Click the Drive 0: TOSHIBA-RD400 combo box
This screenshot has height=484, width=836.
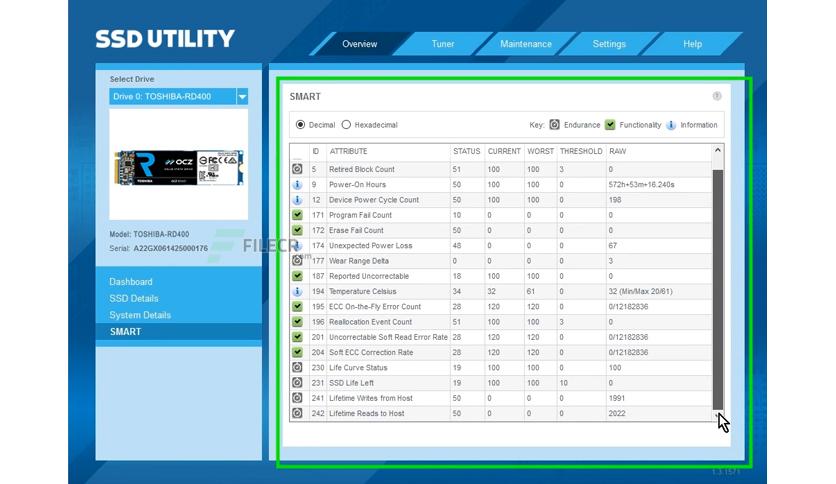tap(179, 96)
